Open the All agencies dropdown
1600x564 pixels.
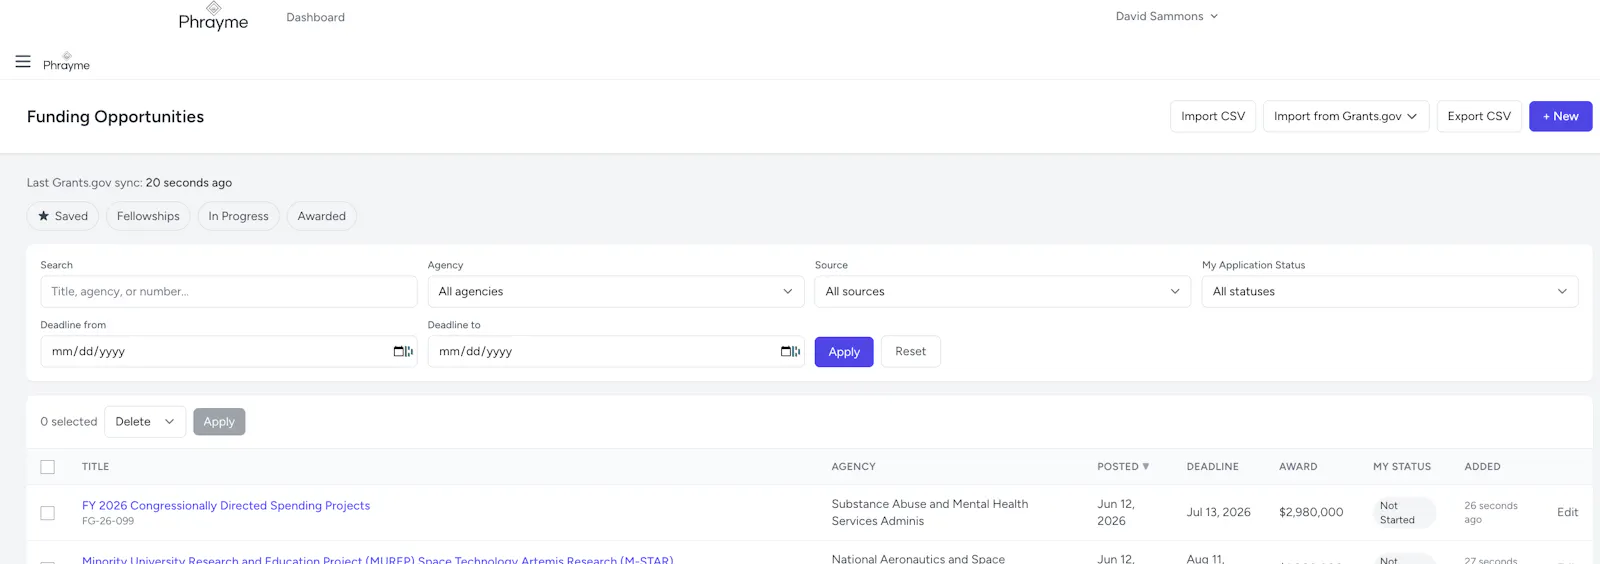tap(616, 292)
